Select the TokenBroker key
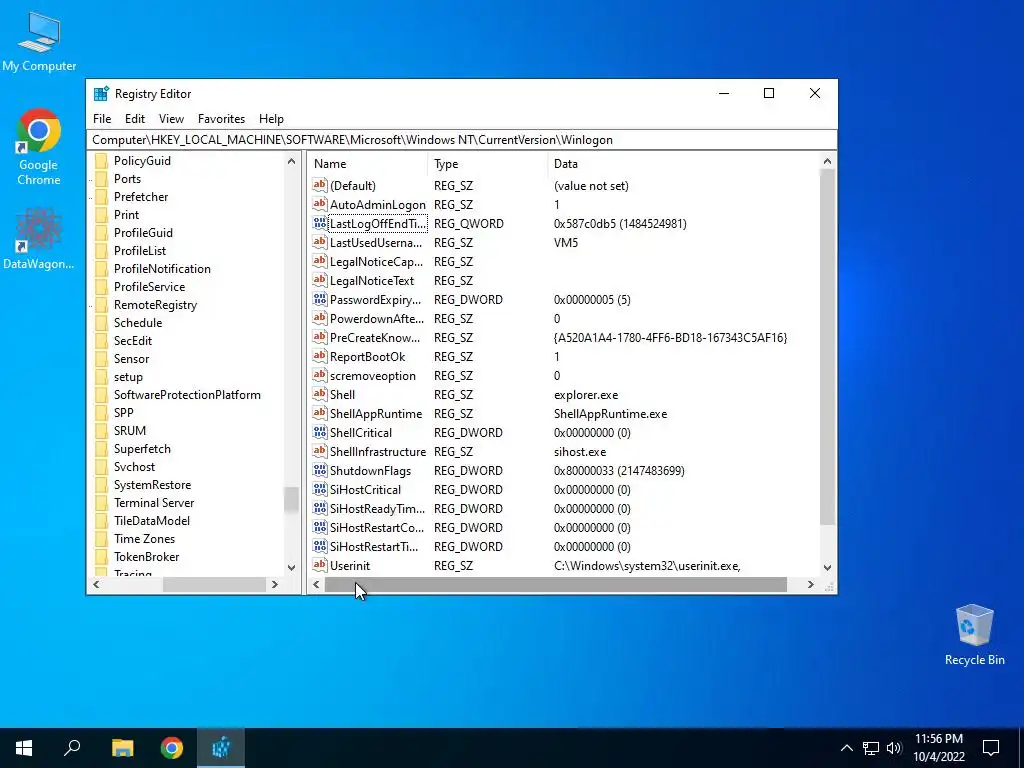Viewport: 1024px width, 768px height. pyautogui.click(x=147, y=556)
